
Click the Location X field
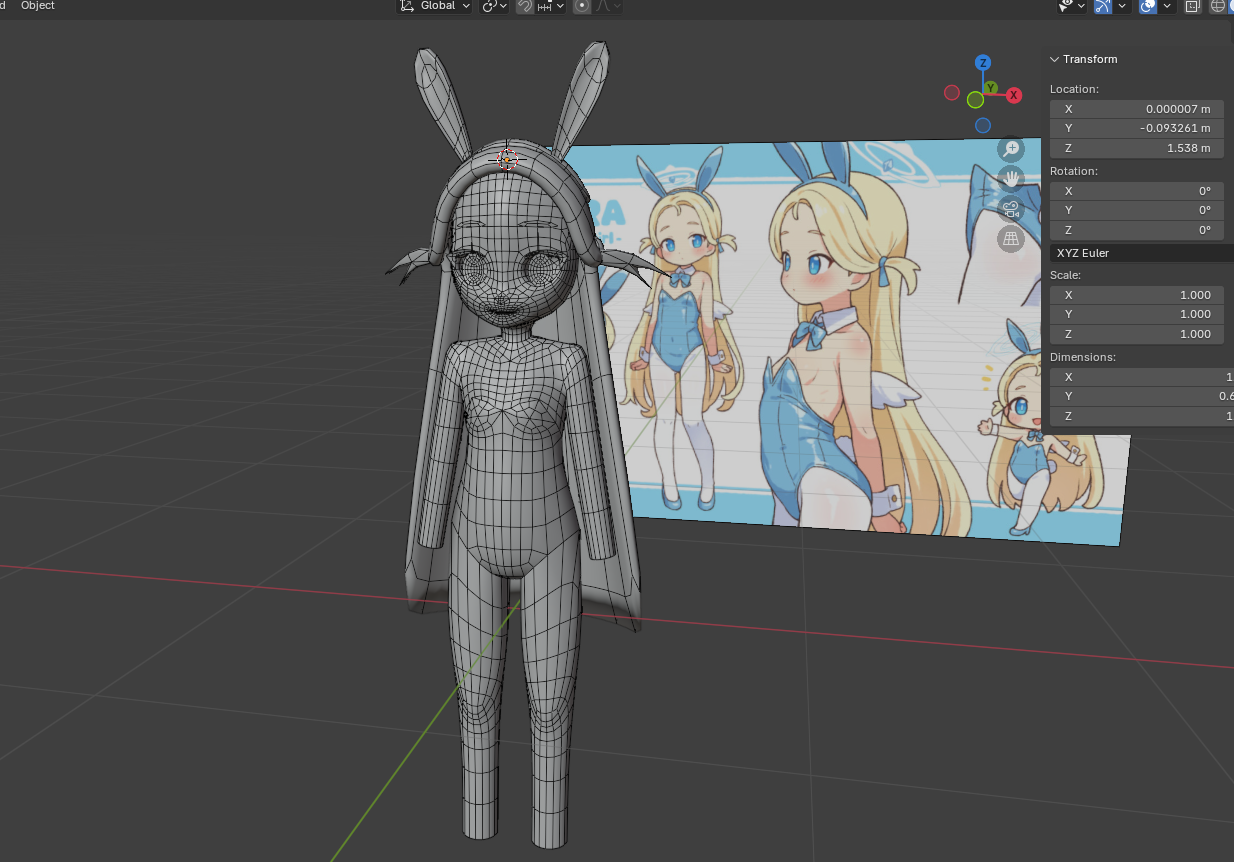pyautogui.click(x=1137, y=109)
